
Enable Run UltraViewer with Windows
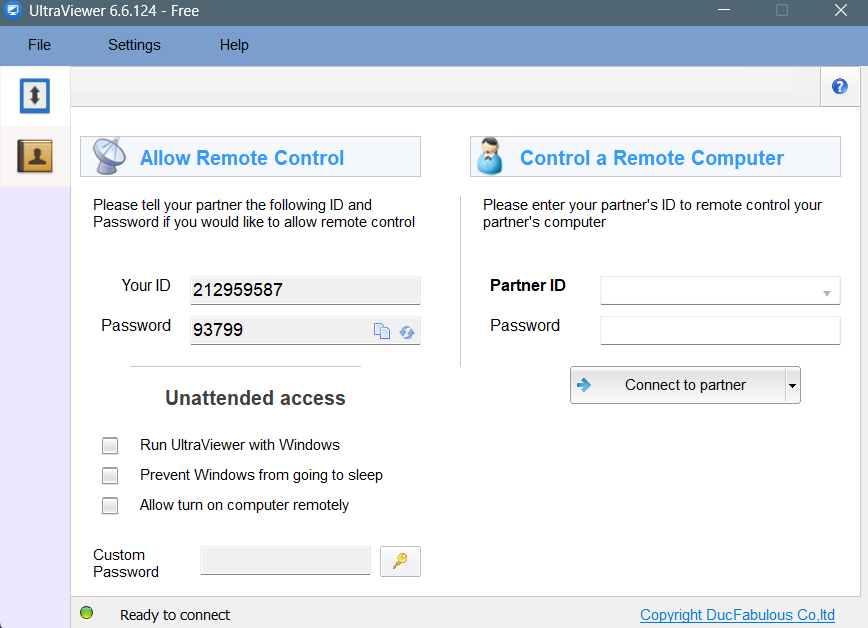(x=110, y=446)
